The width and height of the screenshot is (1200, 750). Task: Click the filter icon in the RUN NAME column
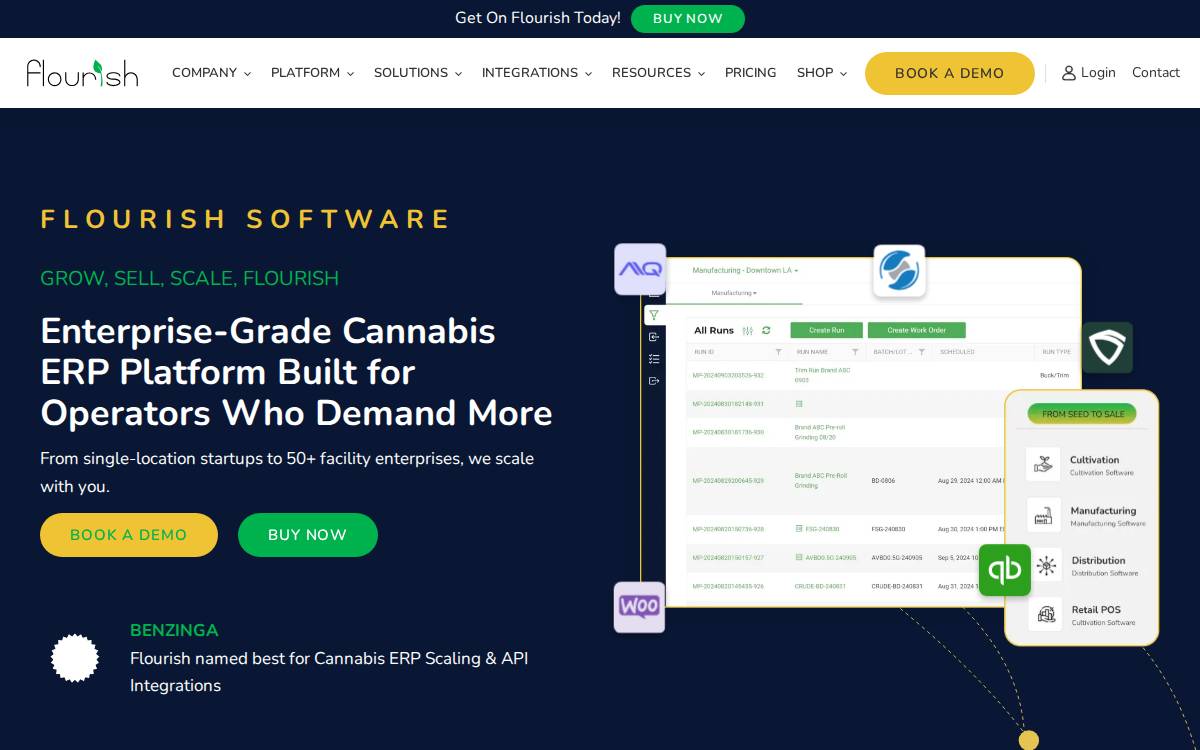855,352
